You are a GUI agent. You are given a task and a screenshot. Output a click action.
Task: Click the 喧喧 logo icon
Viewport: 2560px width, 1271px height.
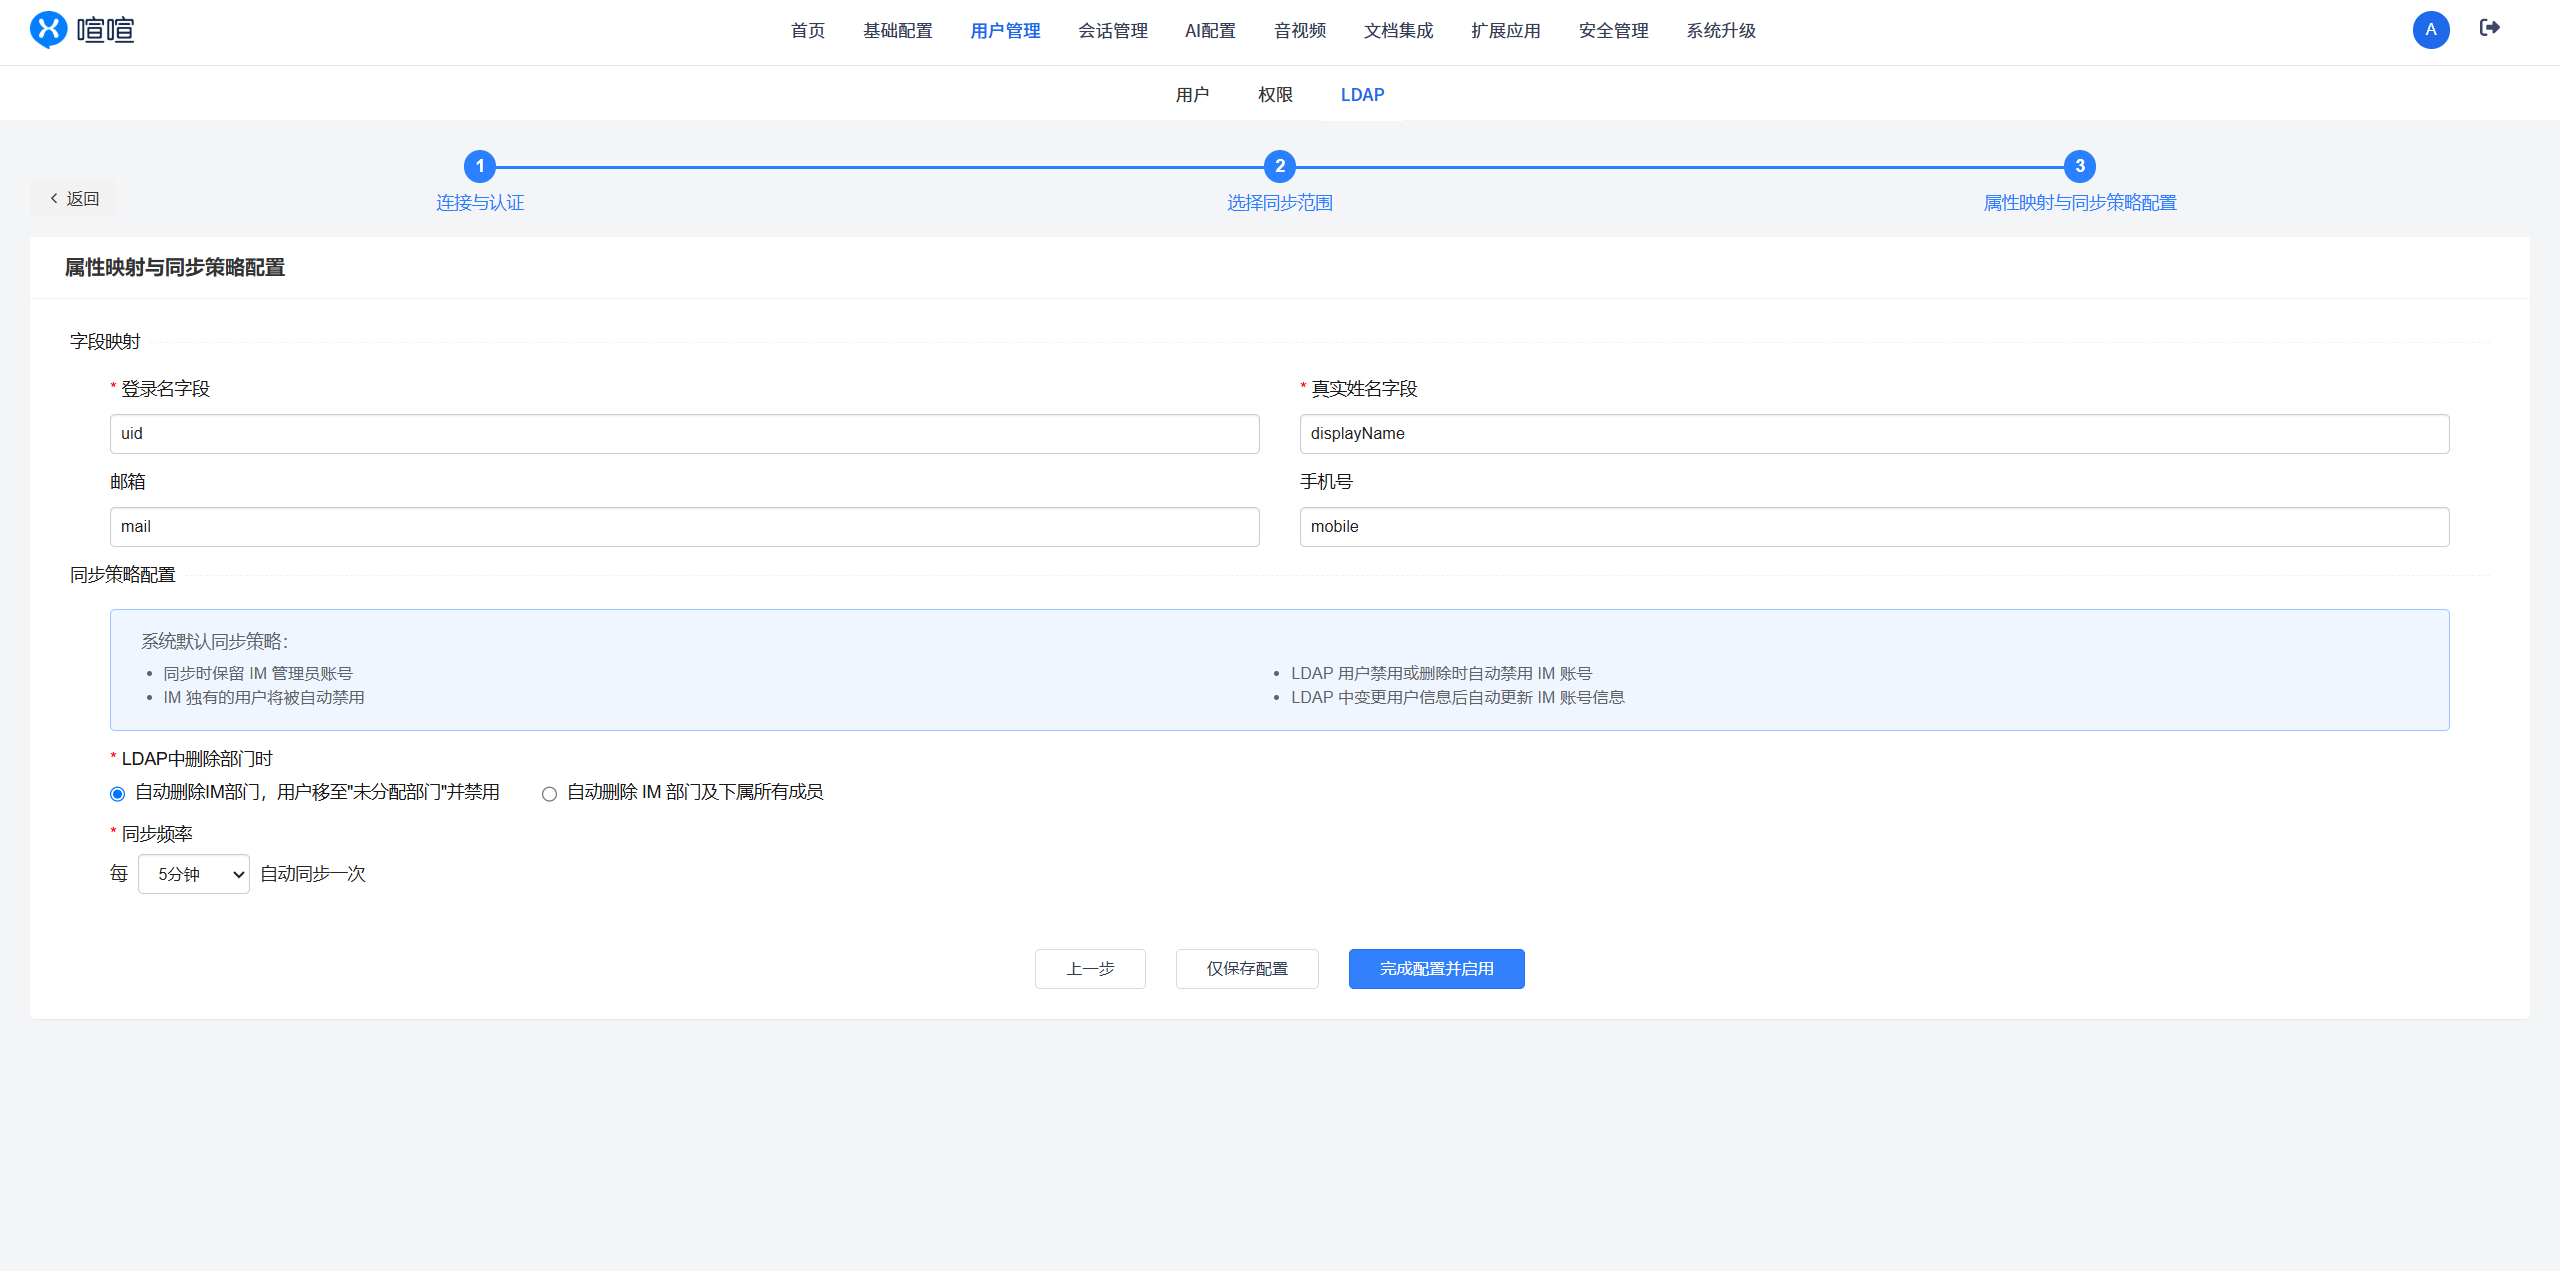coord(49,30)
